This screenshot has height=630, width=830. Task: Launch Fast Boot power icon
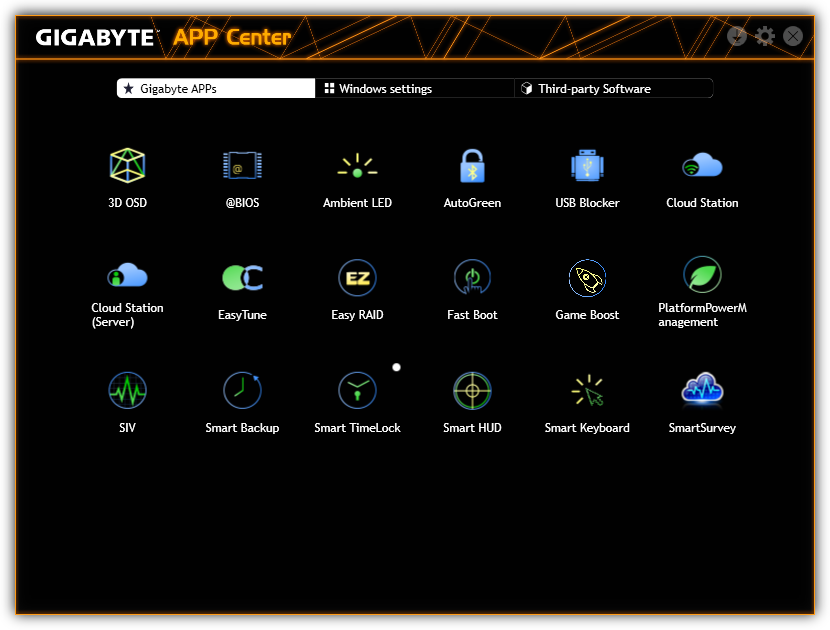pyautogui.click(x=472, y=277)
